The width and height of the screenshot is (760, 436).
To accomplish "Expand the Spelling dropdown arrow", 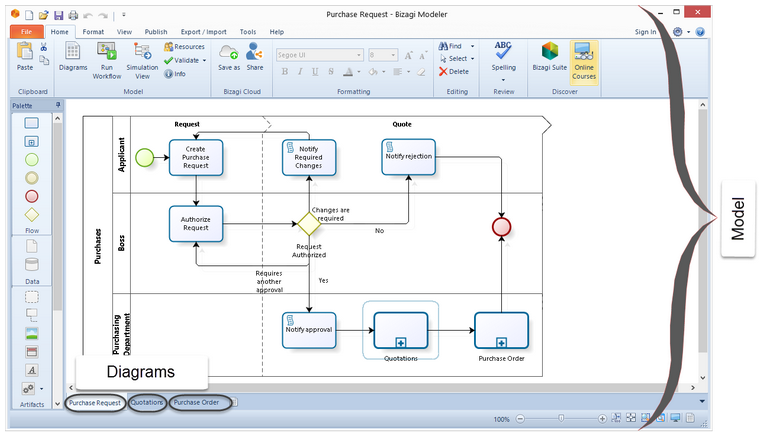I will (x=503, y=79).
